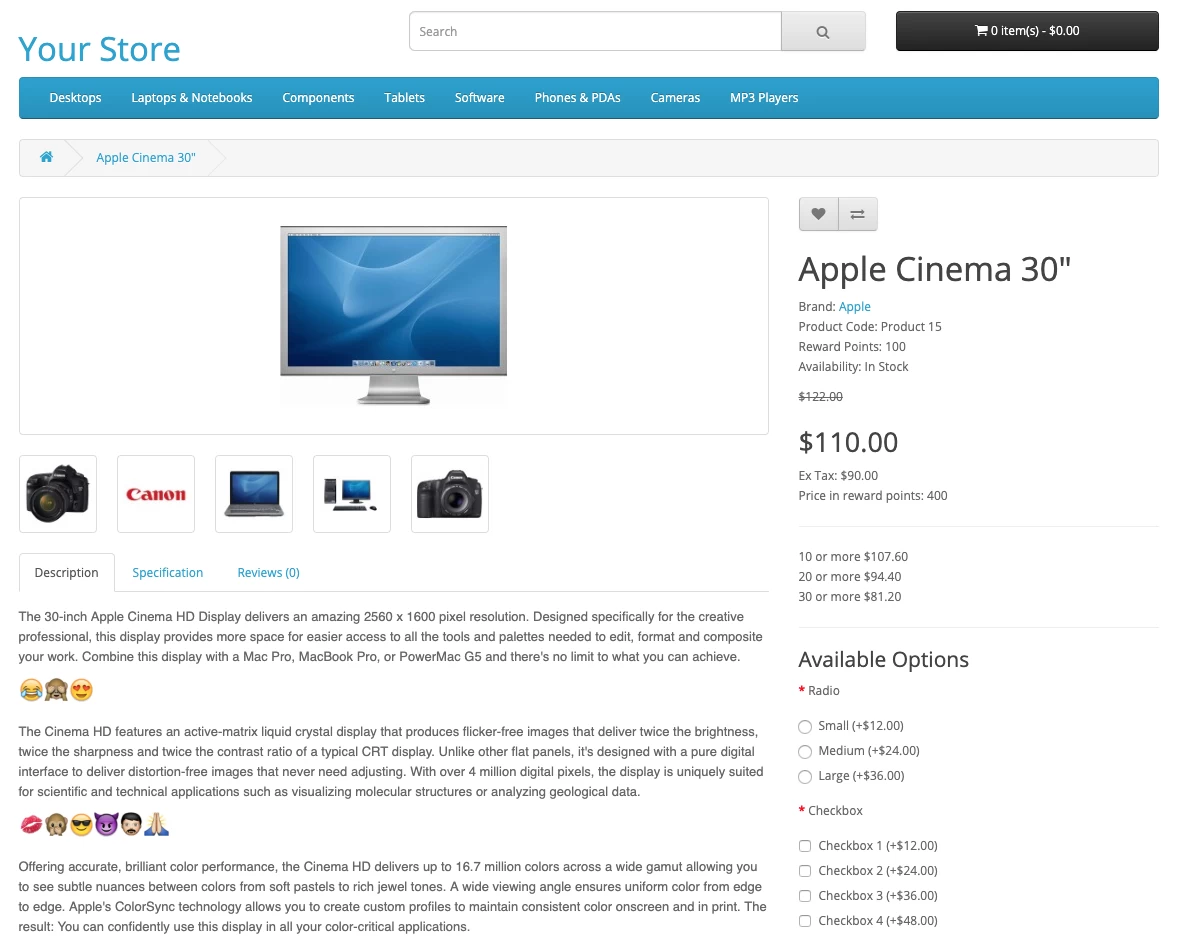
Task: Enable Checkbox 4 (+$48.00)
Action: coord(805,921)
